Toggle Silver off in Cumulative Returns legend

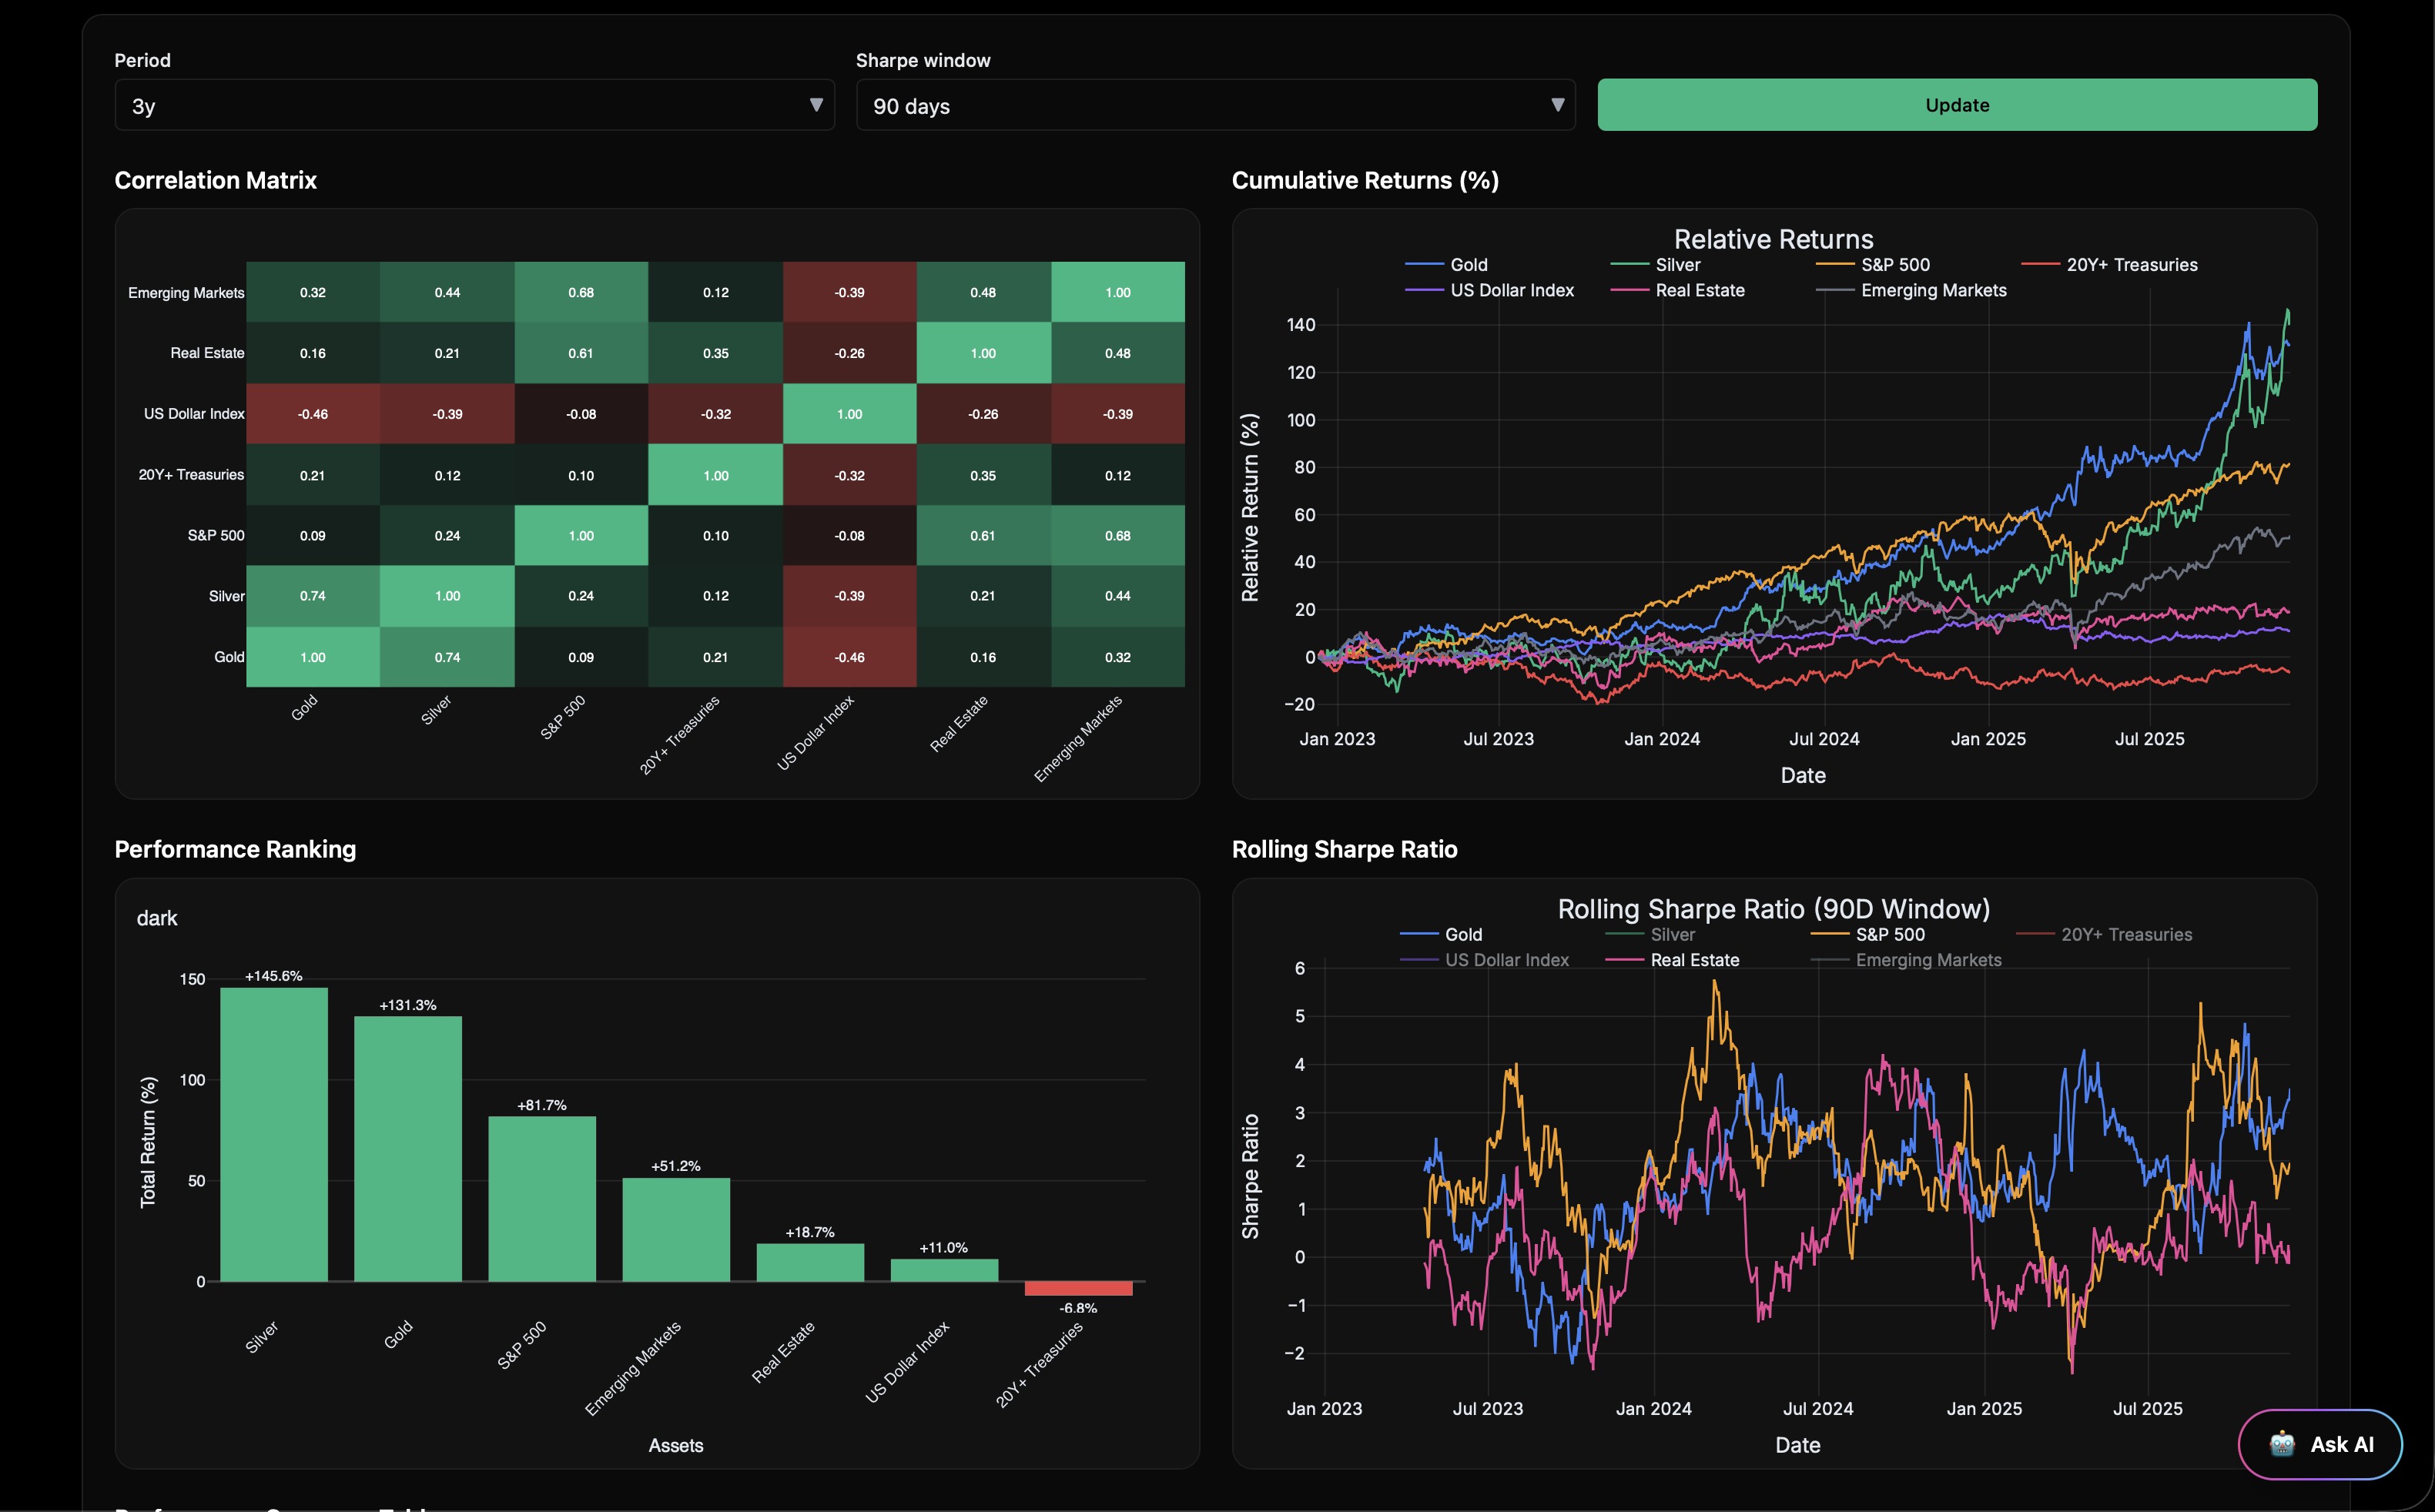click(1678, 264)
